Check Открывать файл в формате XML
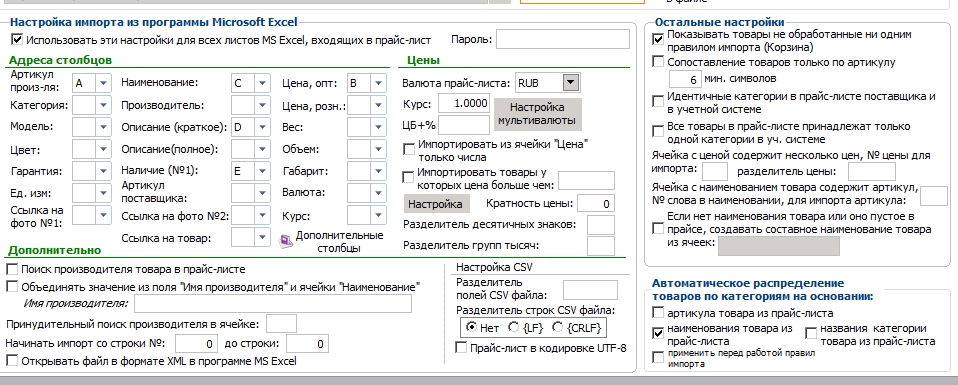 (12, 361)
